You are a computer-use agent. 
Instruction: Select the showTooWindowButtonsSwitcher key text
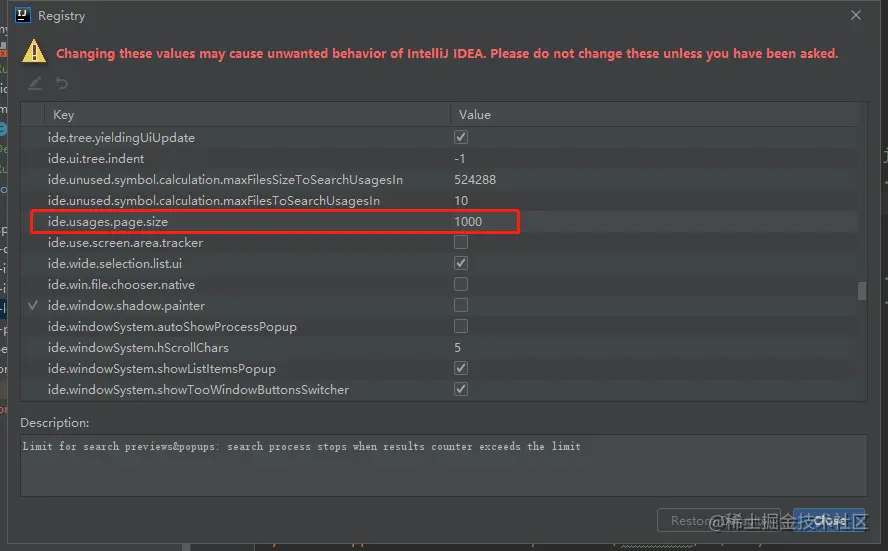[198, 390]
